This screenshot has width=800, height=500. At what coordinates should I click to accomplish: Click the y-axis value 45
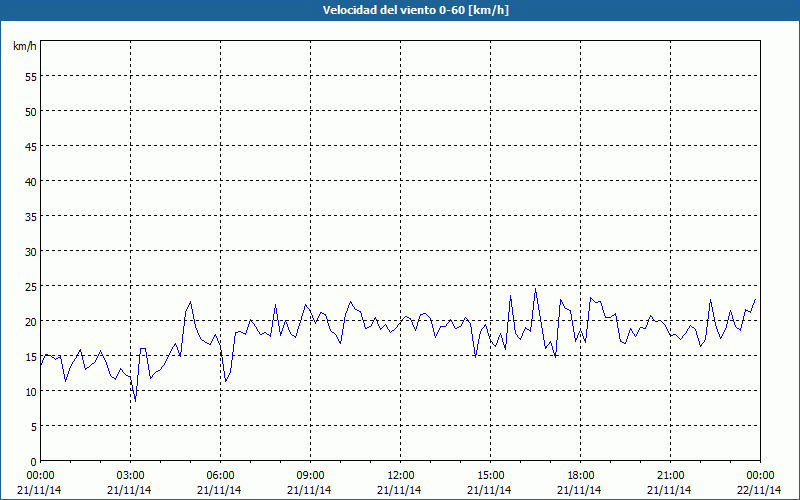click(x=31, y=146)
